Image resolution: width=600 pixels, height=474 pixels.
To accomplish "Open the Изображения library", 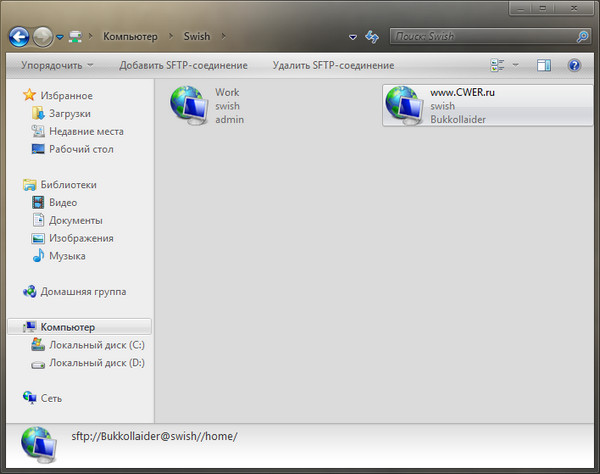I will pyautogui.click(x=81, y=238).
